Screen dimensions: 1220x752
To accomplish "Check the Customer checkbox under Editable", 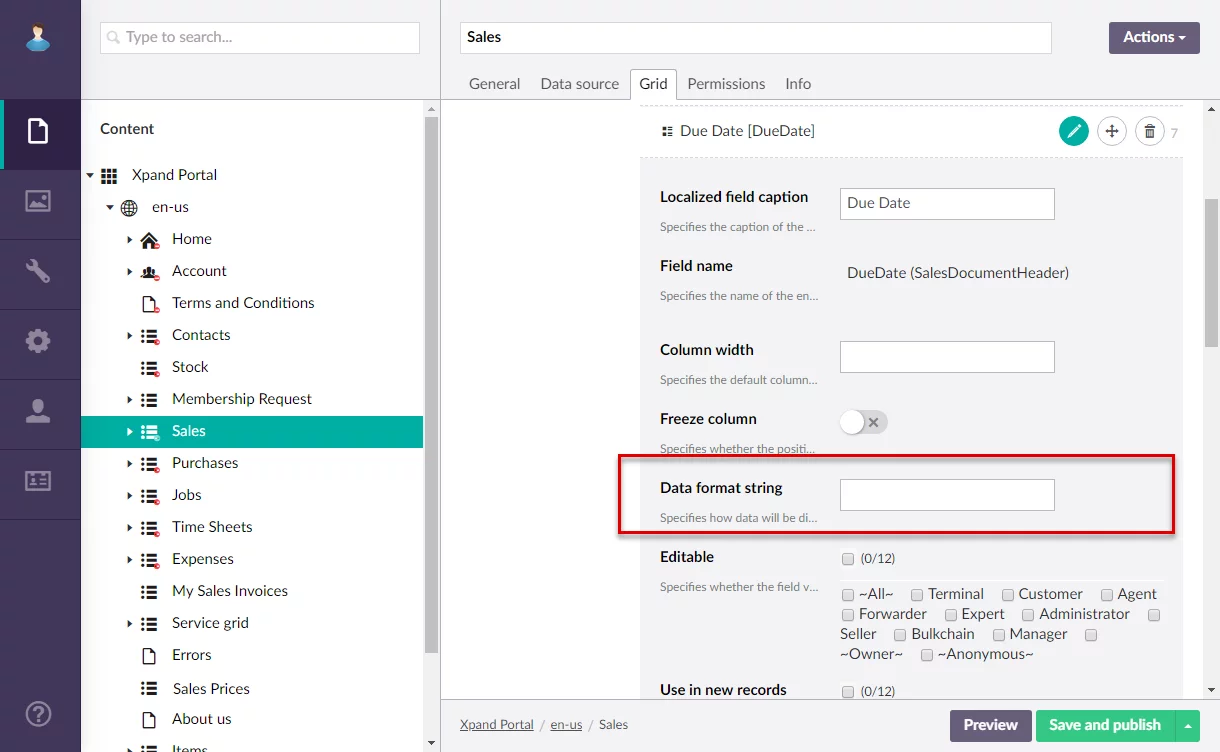I will [x=1008, y=595].
